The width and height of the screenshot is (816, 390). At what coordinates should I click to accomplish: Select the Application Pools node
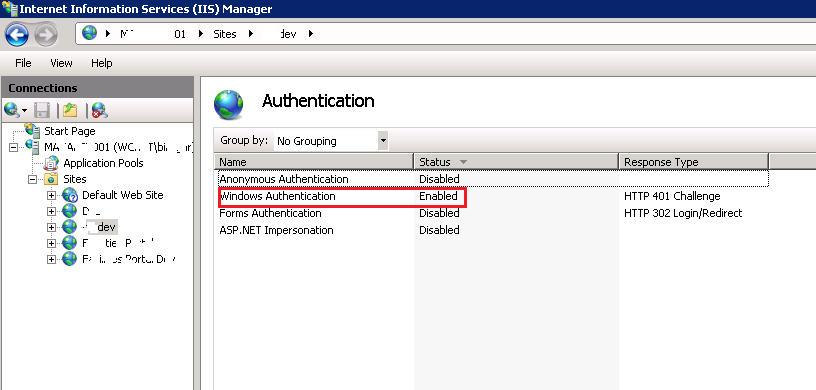(103, 163)
